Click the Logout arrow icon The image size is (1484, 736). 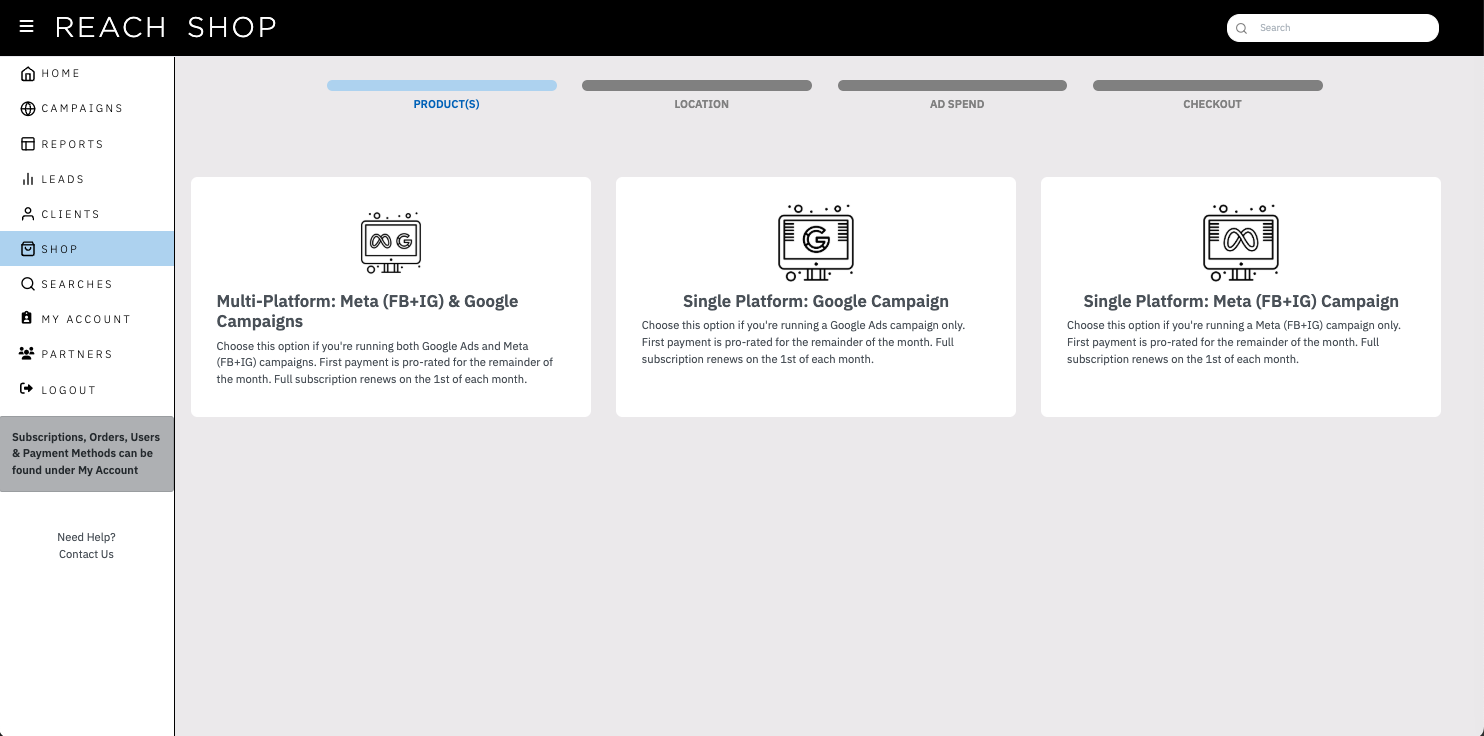click(27, 389)
